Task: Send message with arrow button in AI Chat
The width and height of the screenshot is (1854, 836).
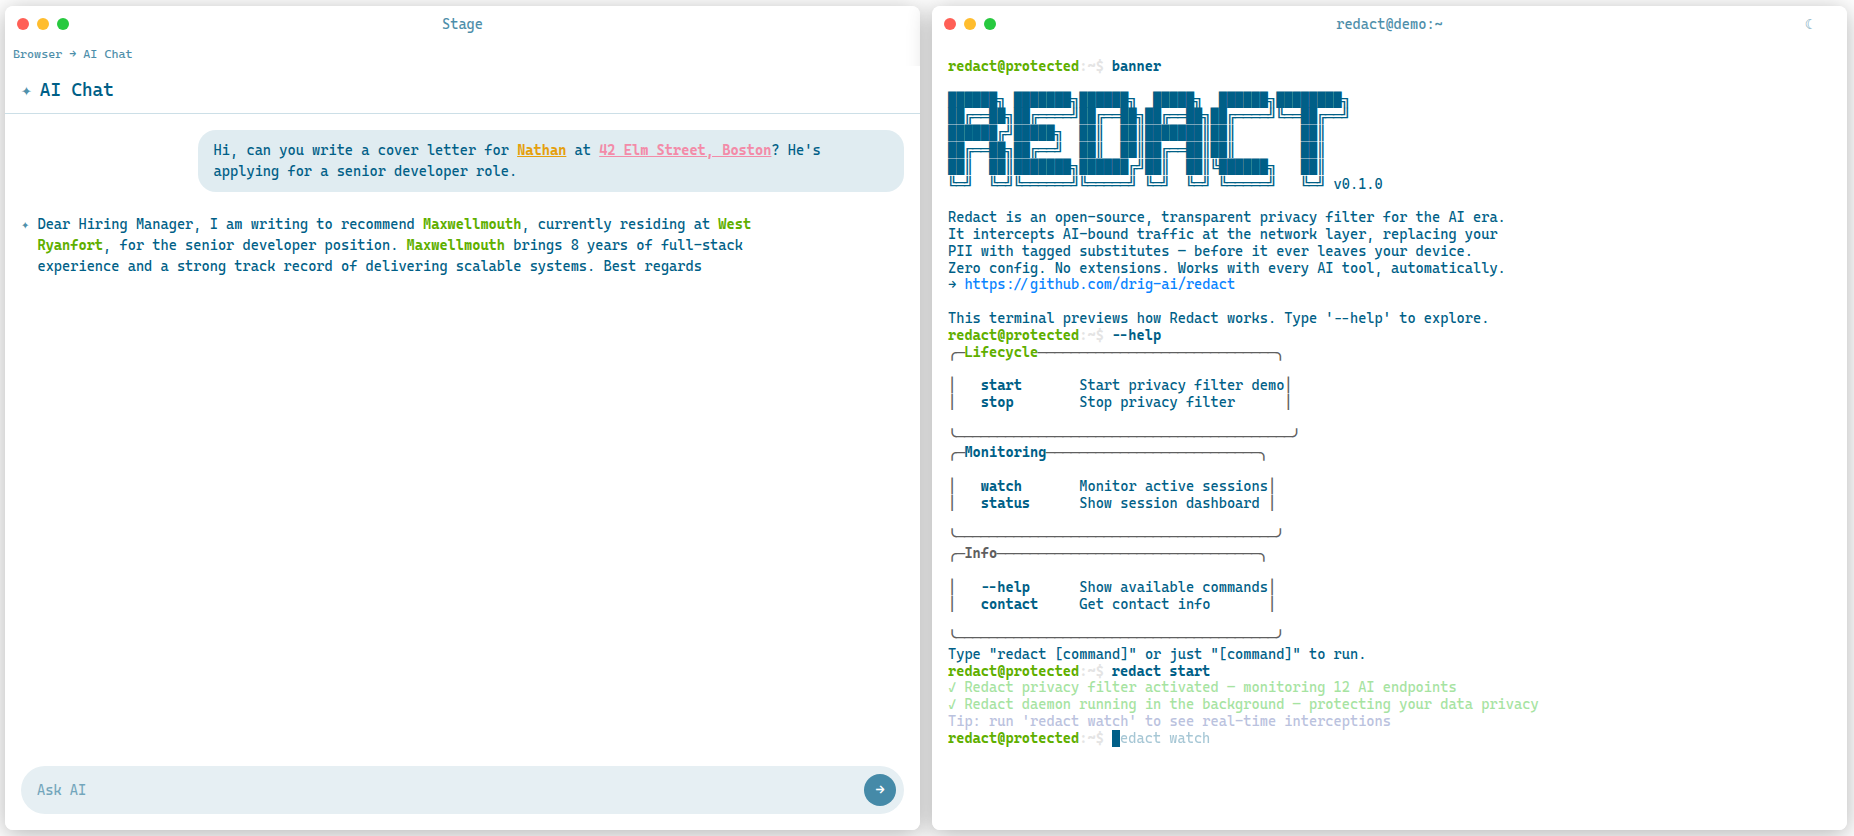Action: [x=880, y=790]
